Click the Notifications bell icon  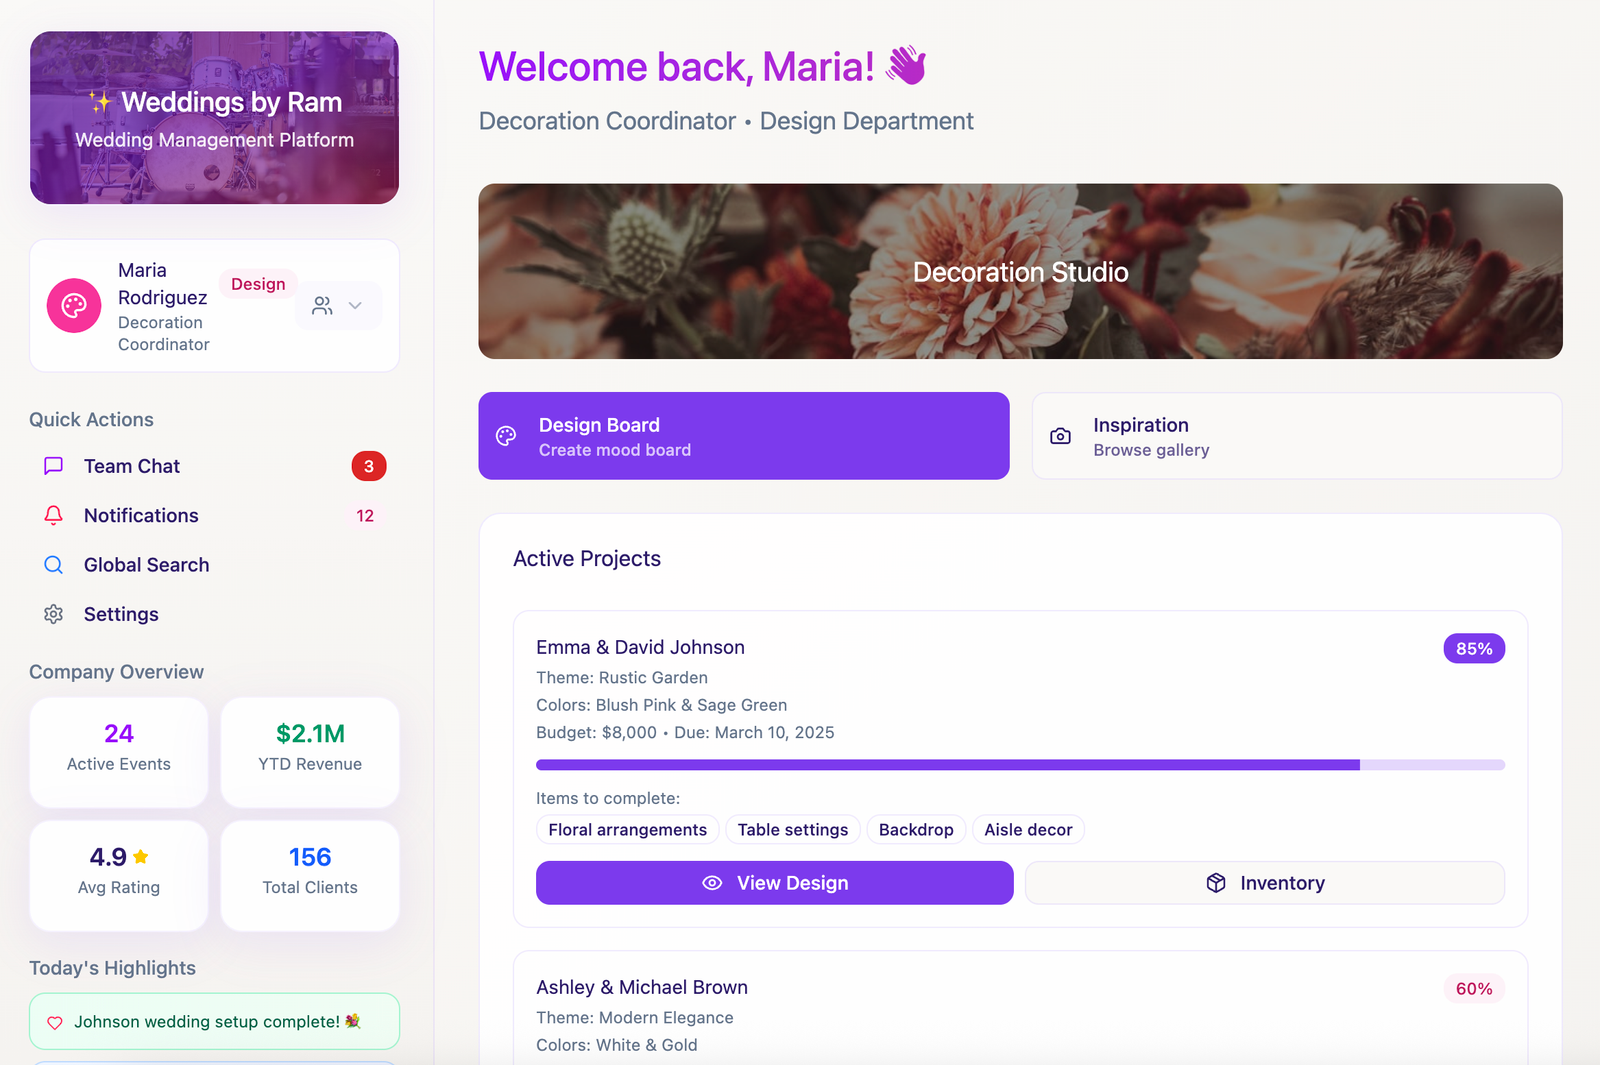coord(54,516)
